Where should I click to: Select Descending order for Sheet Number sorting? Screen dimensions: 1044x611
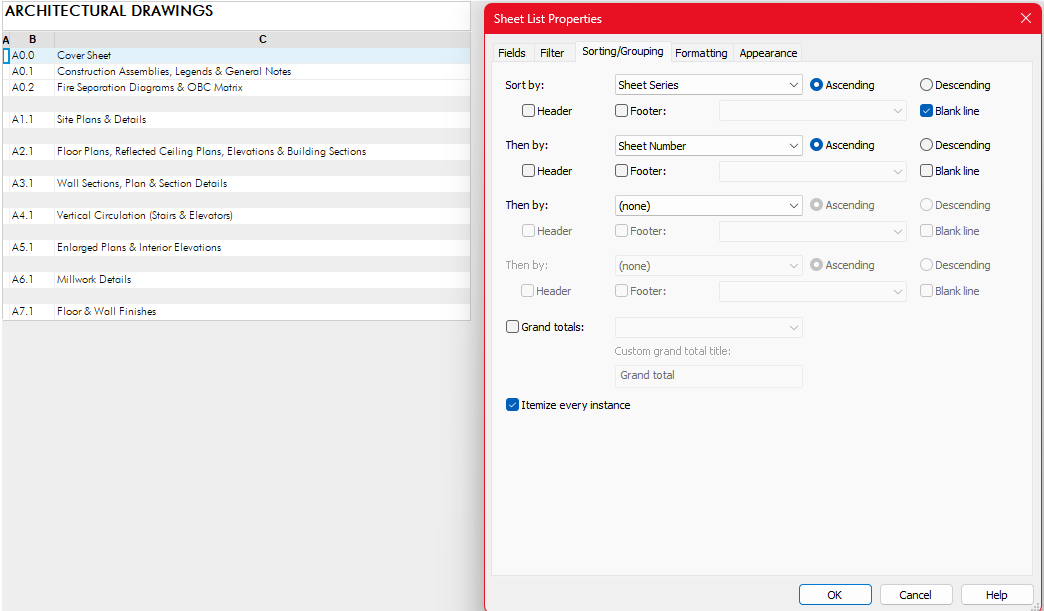[926, 145]
